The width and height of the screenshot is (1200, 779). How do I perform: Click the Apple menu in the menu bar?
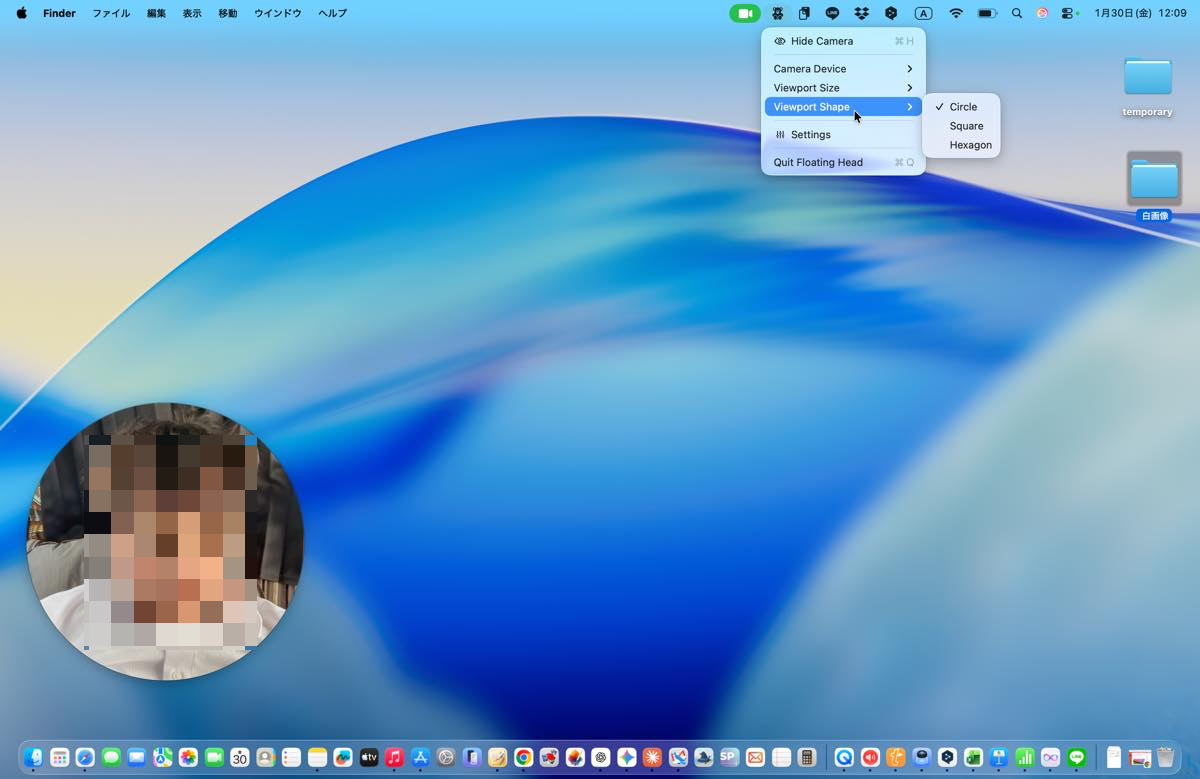[21, 13]
